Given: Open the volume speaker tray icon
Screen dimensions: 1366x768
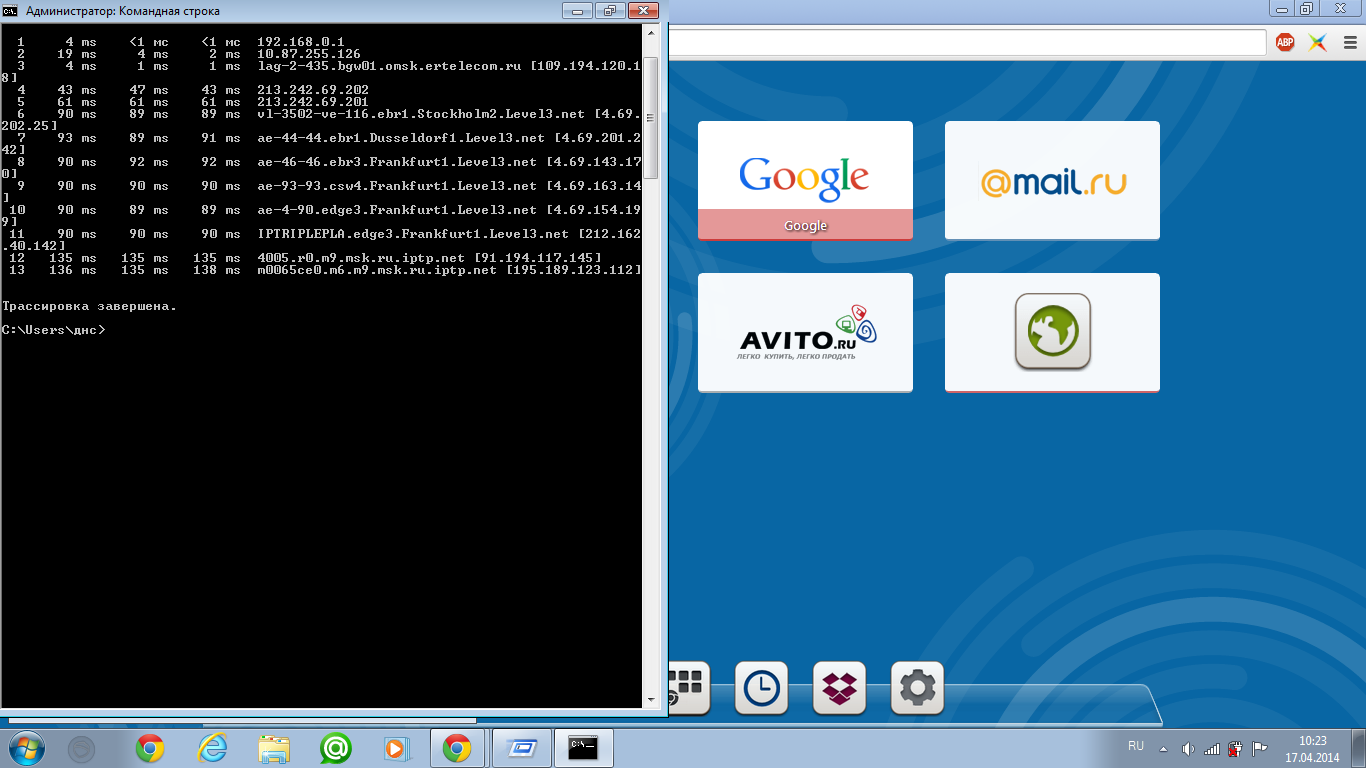Looking at the screenshot, I should [1188, 748].
